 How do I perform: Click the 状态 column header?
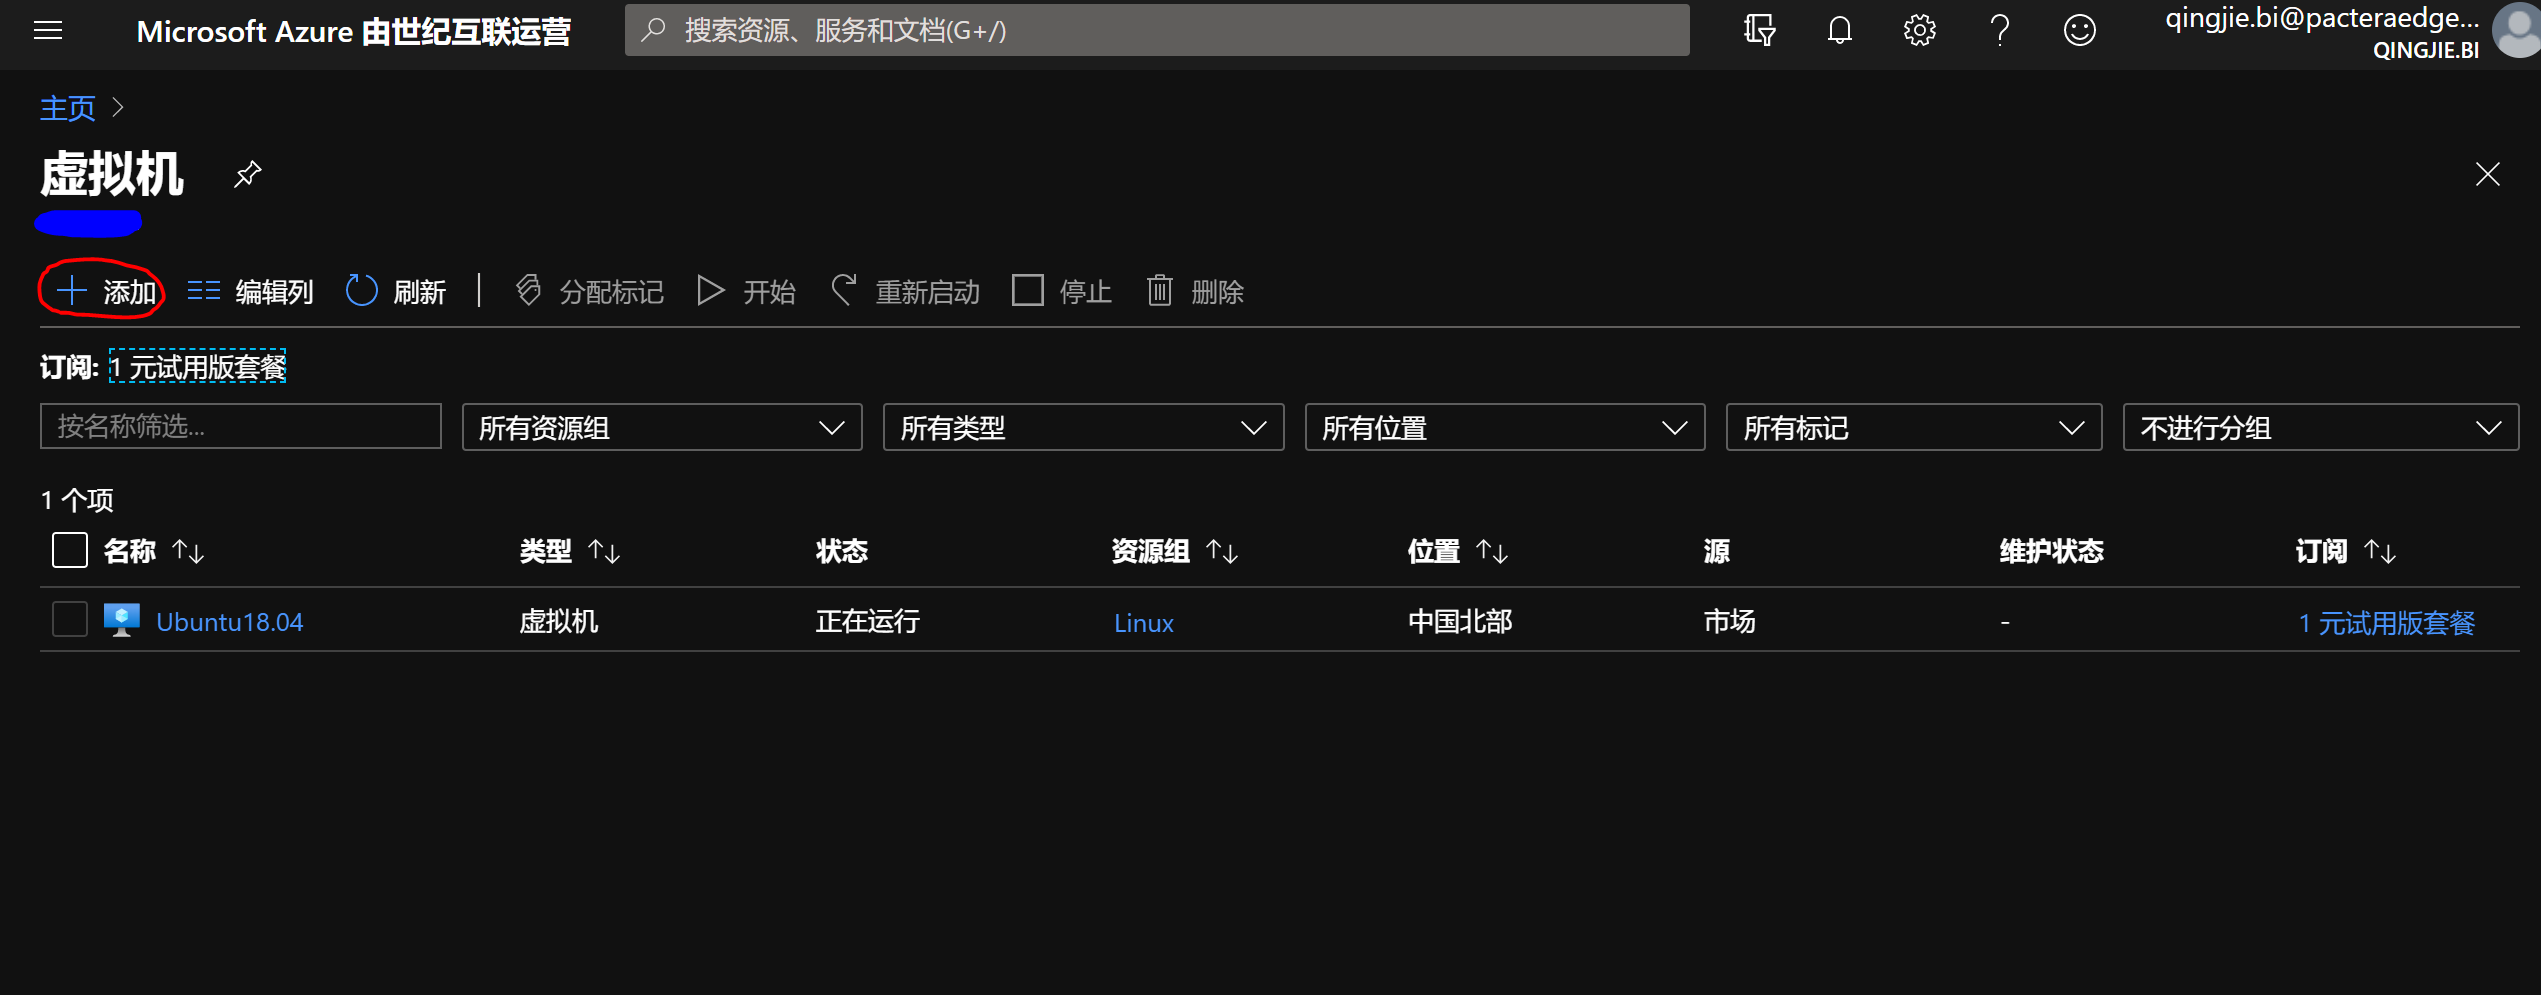tap(842, 551)
